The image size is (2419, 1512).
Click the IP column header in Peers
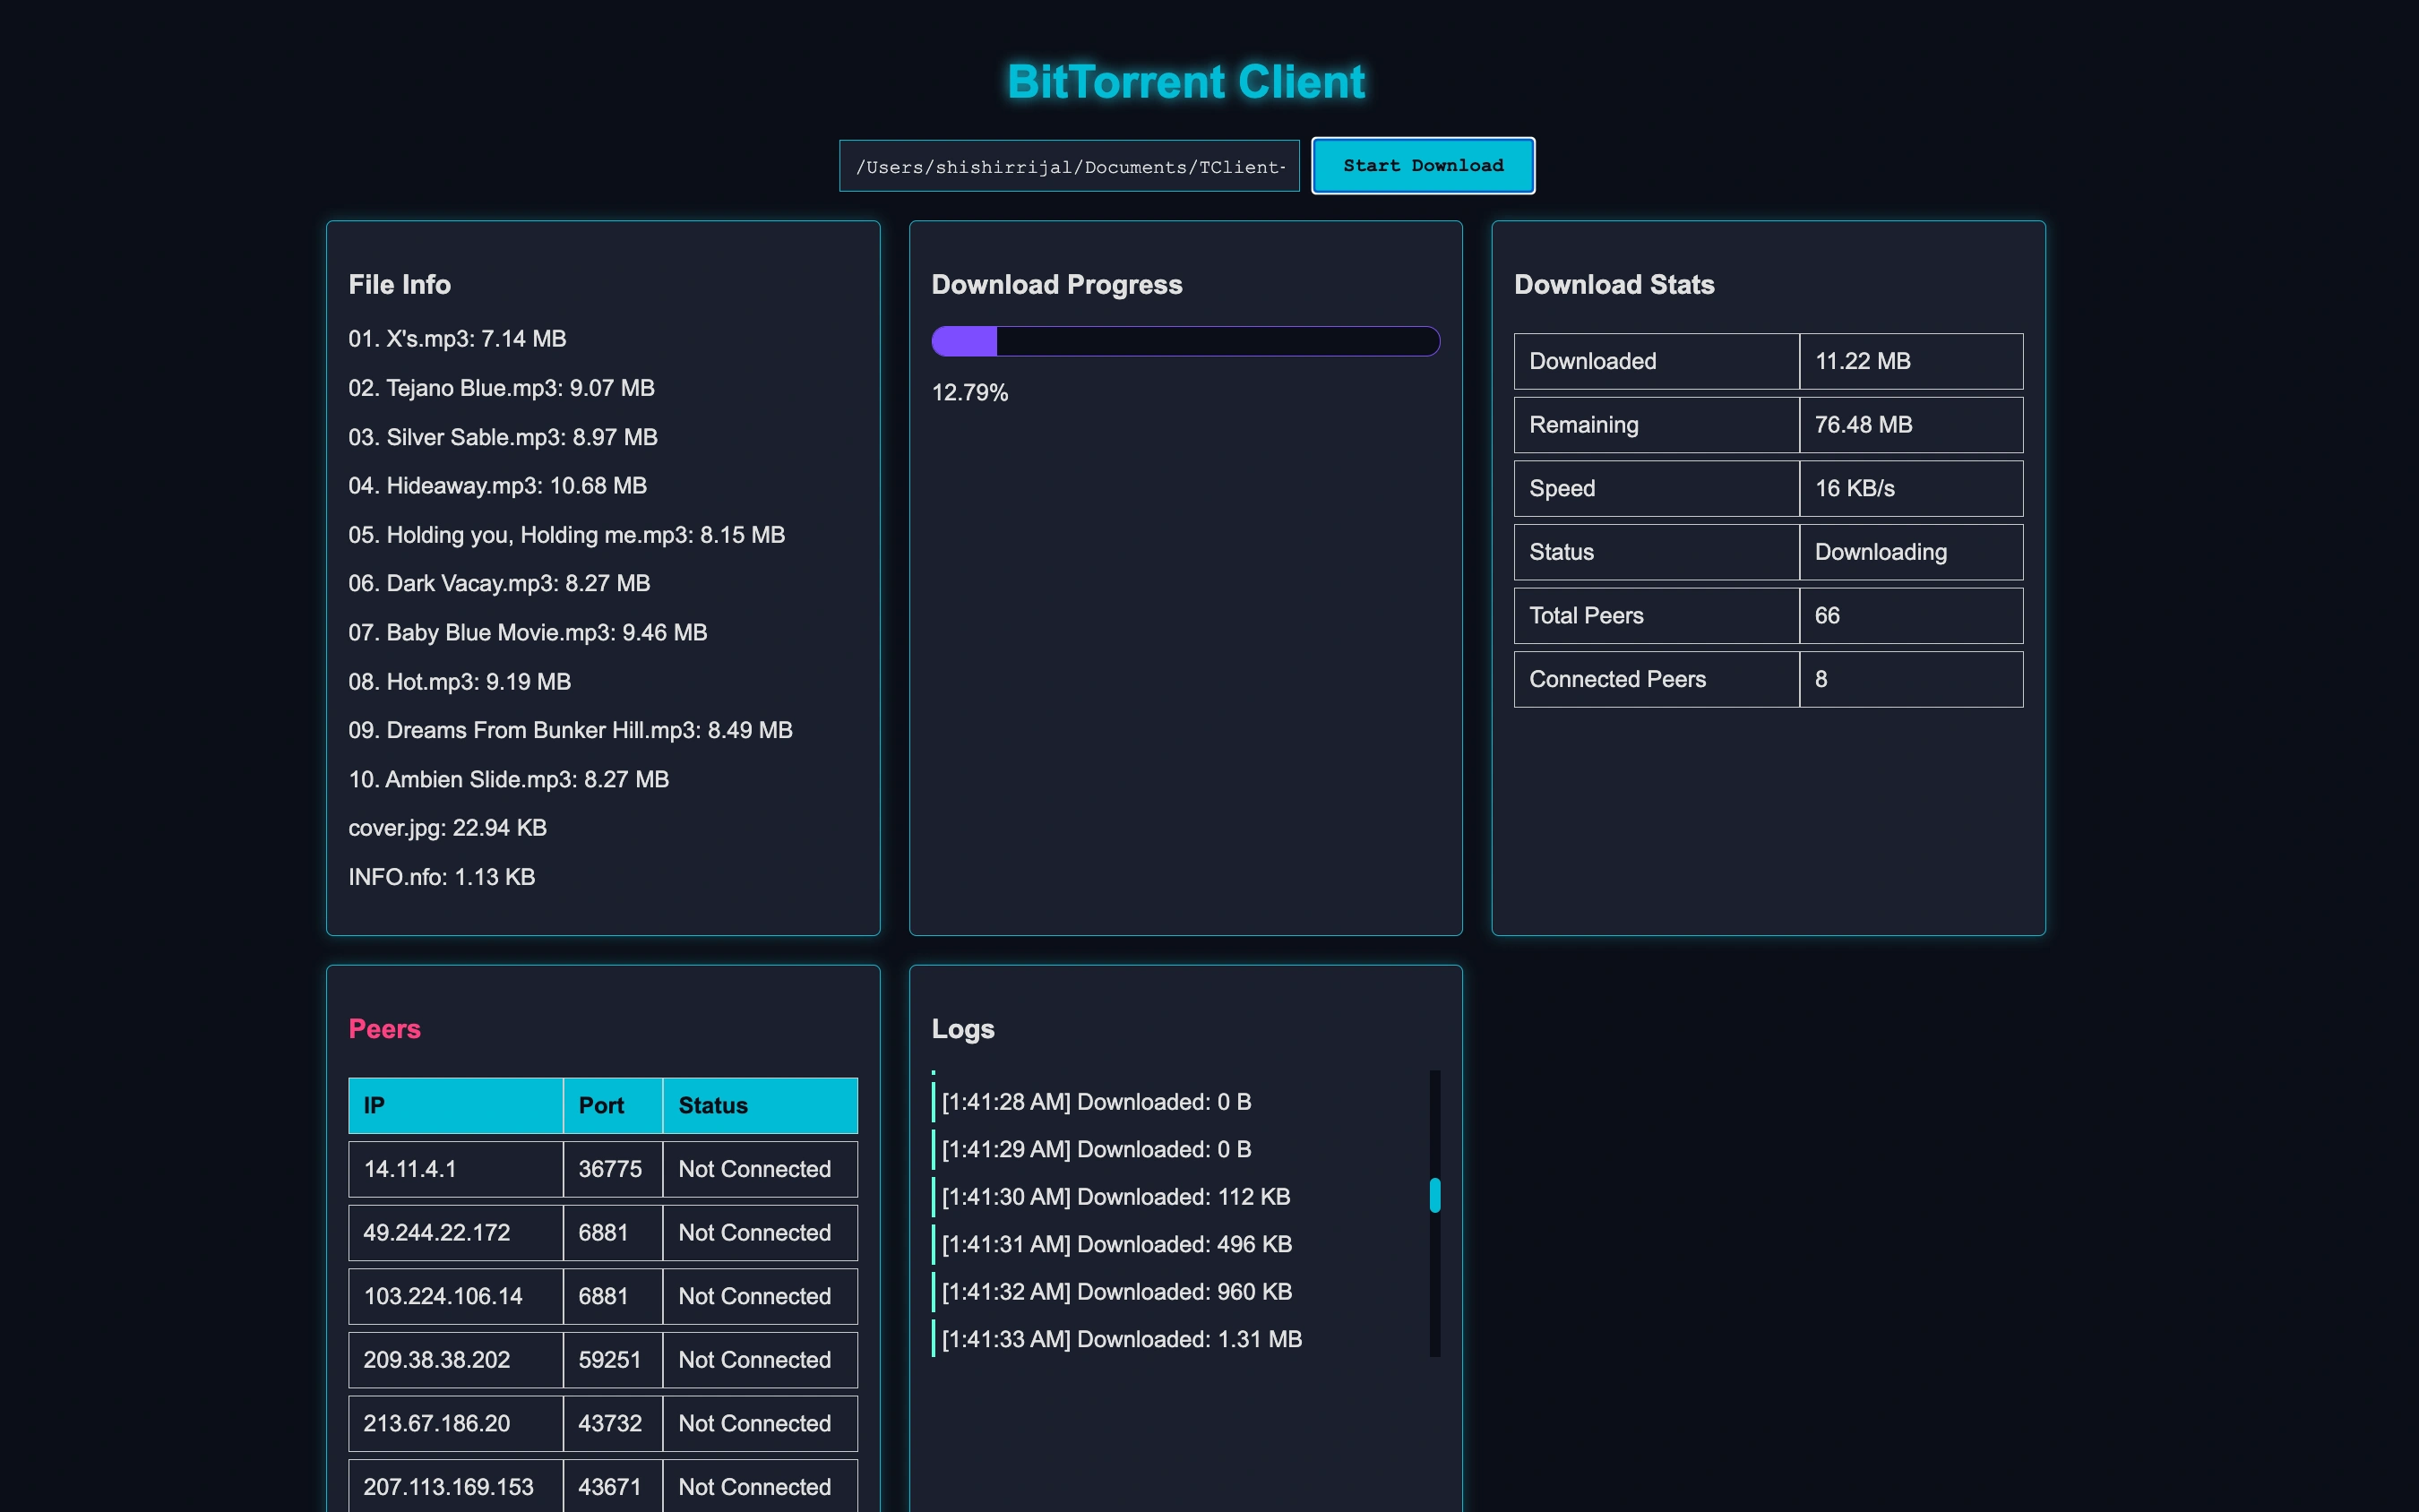coord(455,1105)
